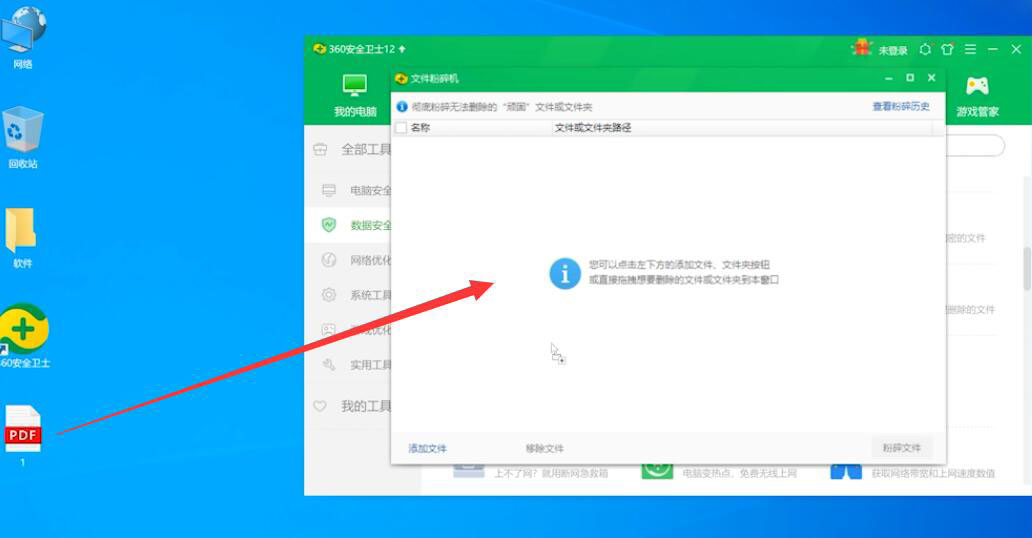Viewport: 1032px width, 538px height.
Task: Toggle the select-all checkbox beside 名称
Action: click(x=401, y=128)
